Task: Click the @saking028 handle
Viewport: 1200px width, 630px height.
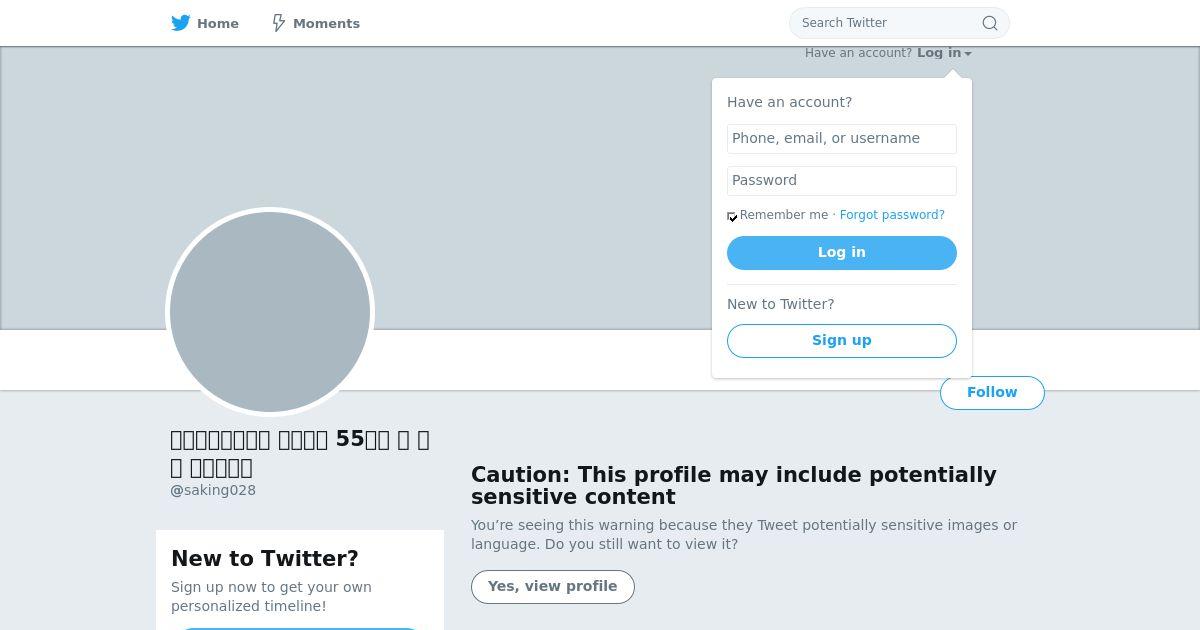Action: [213, 490]
